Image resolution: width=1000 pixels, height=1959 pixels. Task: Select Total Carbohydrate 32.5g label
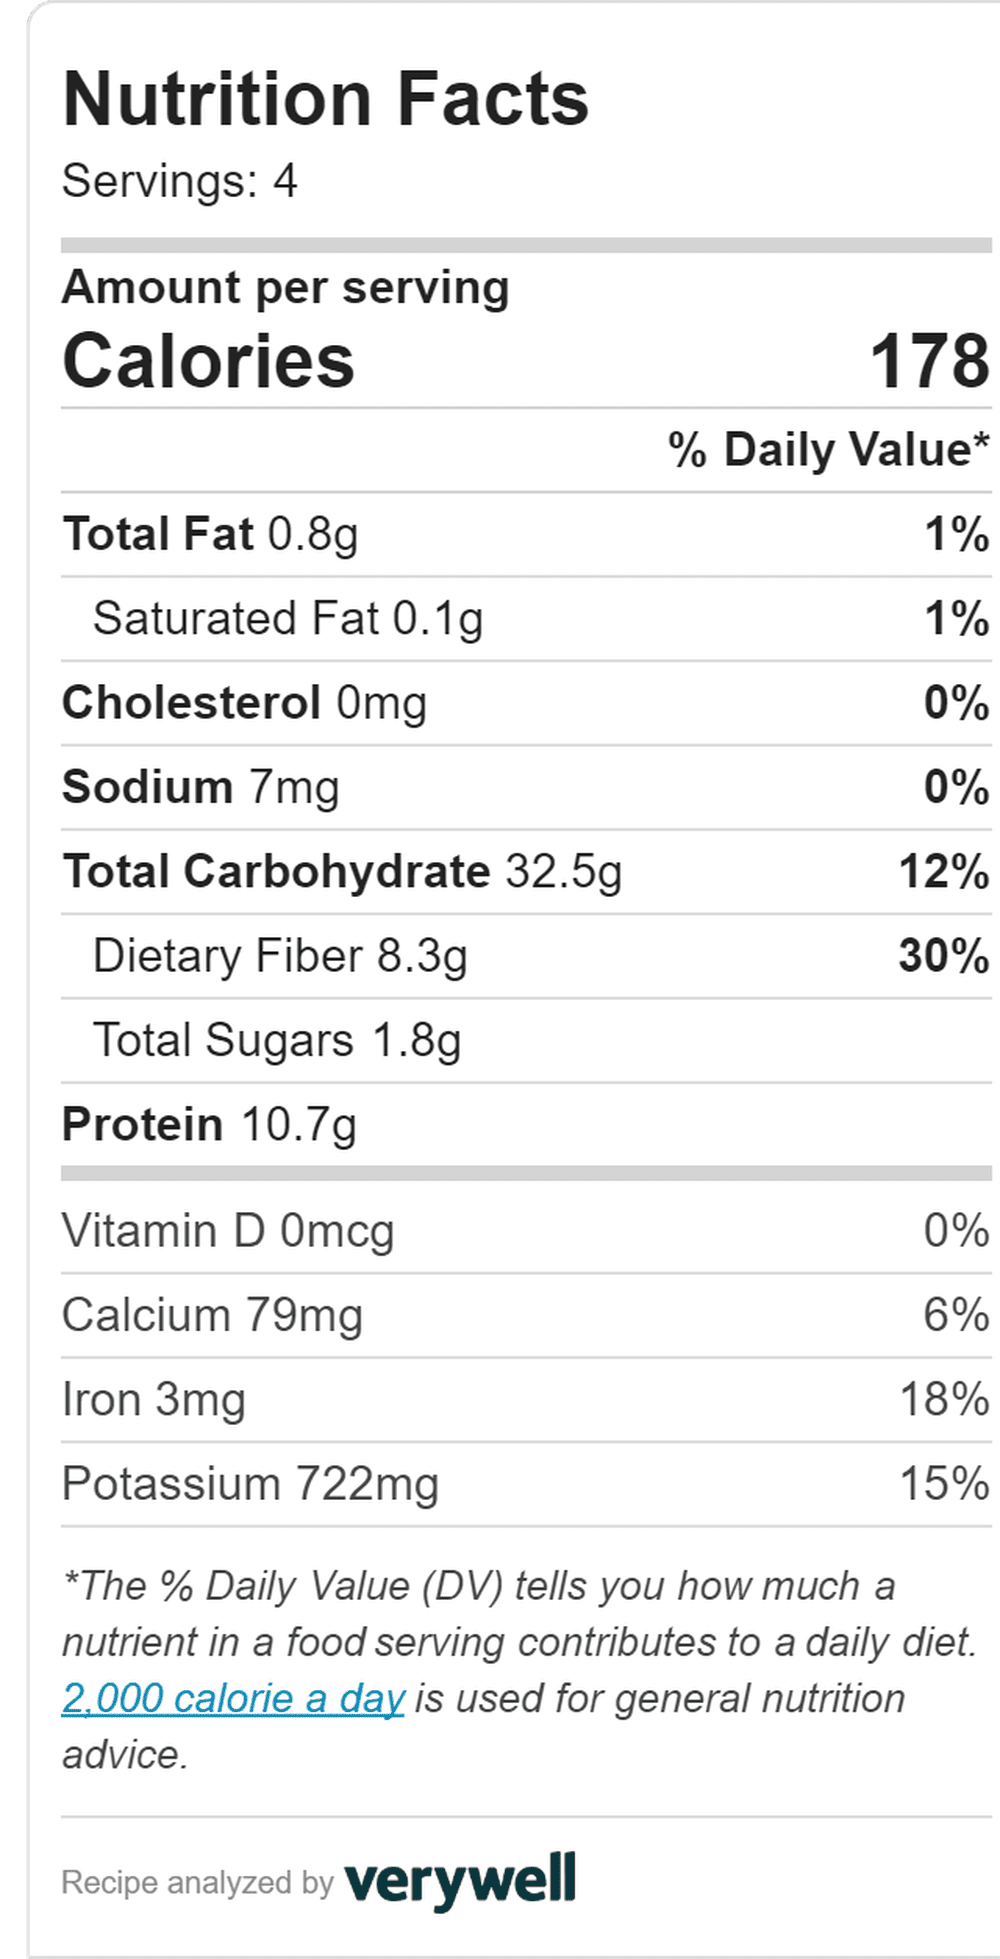tap(342, 871)
